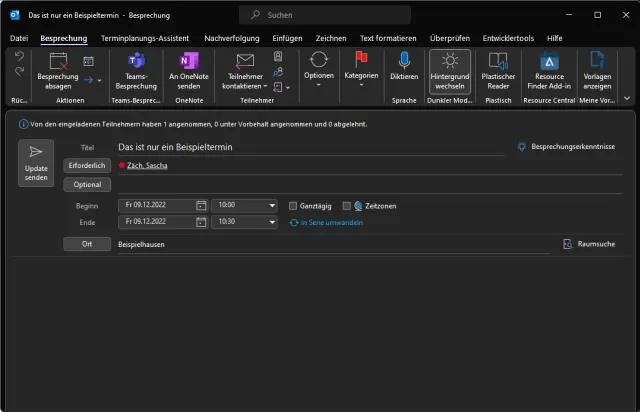Click the Besprechung absagen icon
The width and height of the screenshot is (640, 412).
pos(58,62)
